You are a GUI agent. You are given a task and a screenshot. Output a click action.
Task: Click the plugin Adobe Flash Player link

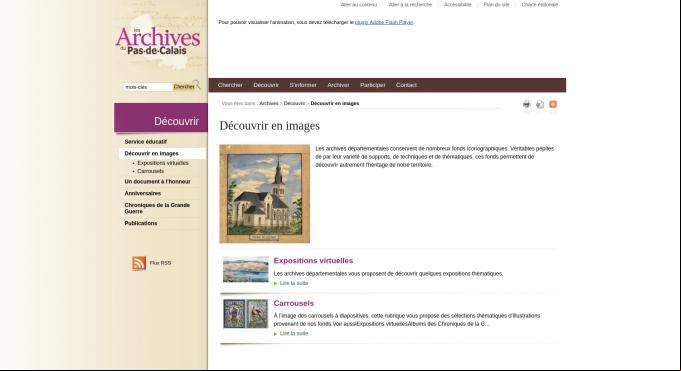[384, 22]
